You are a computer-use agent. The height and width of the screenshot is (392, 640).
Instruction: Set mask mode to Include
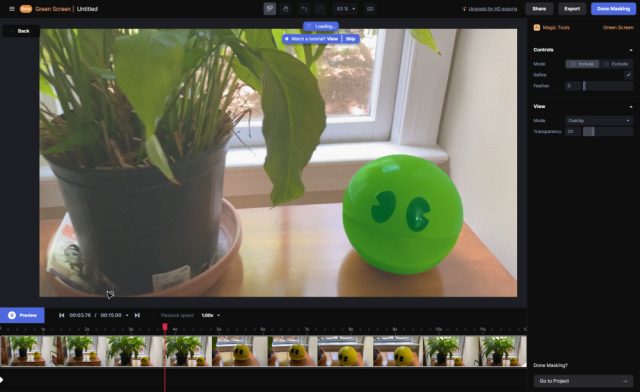point(582,64)
